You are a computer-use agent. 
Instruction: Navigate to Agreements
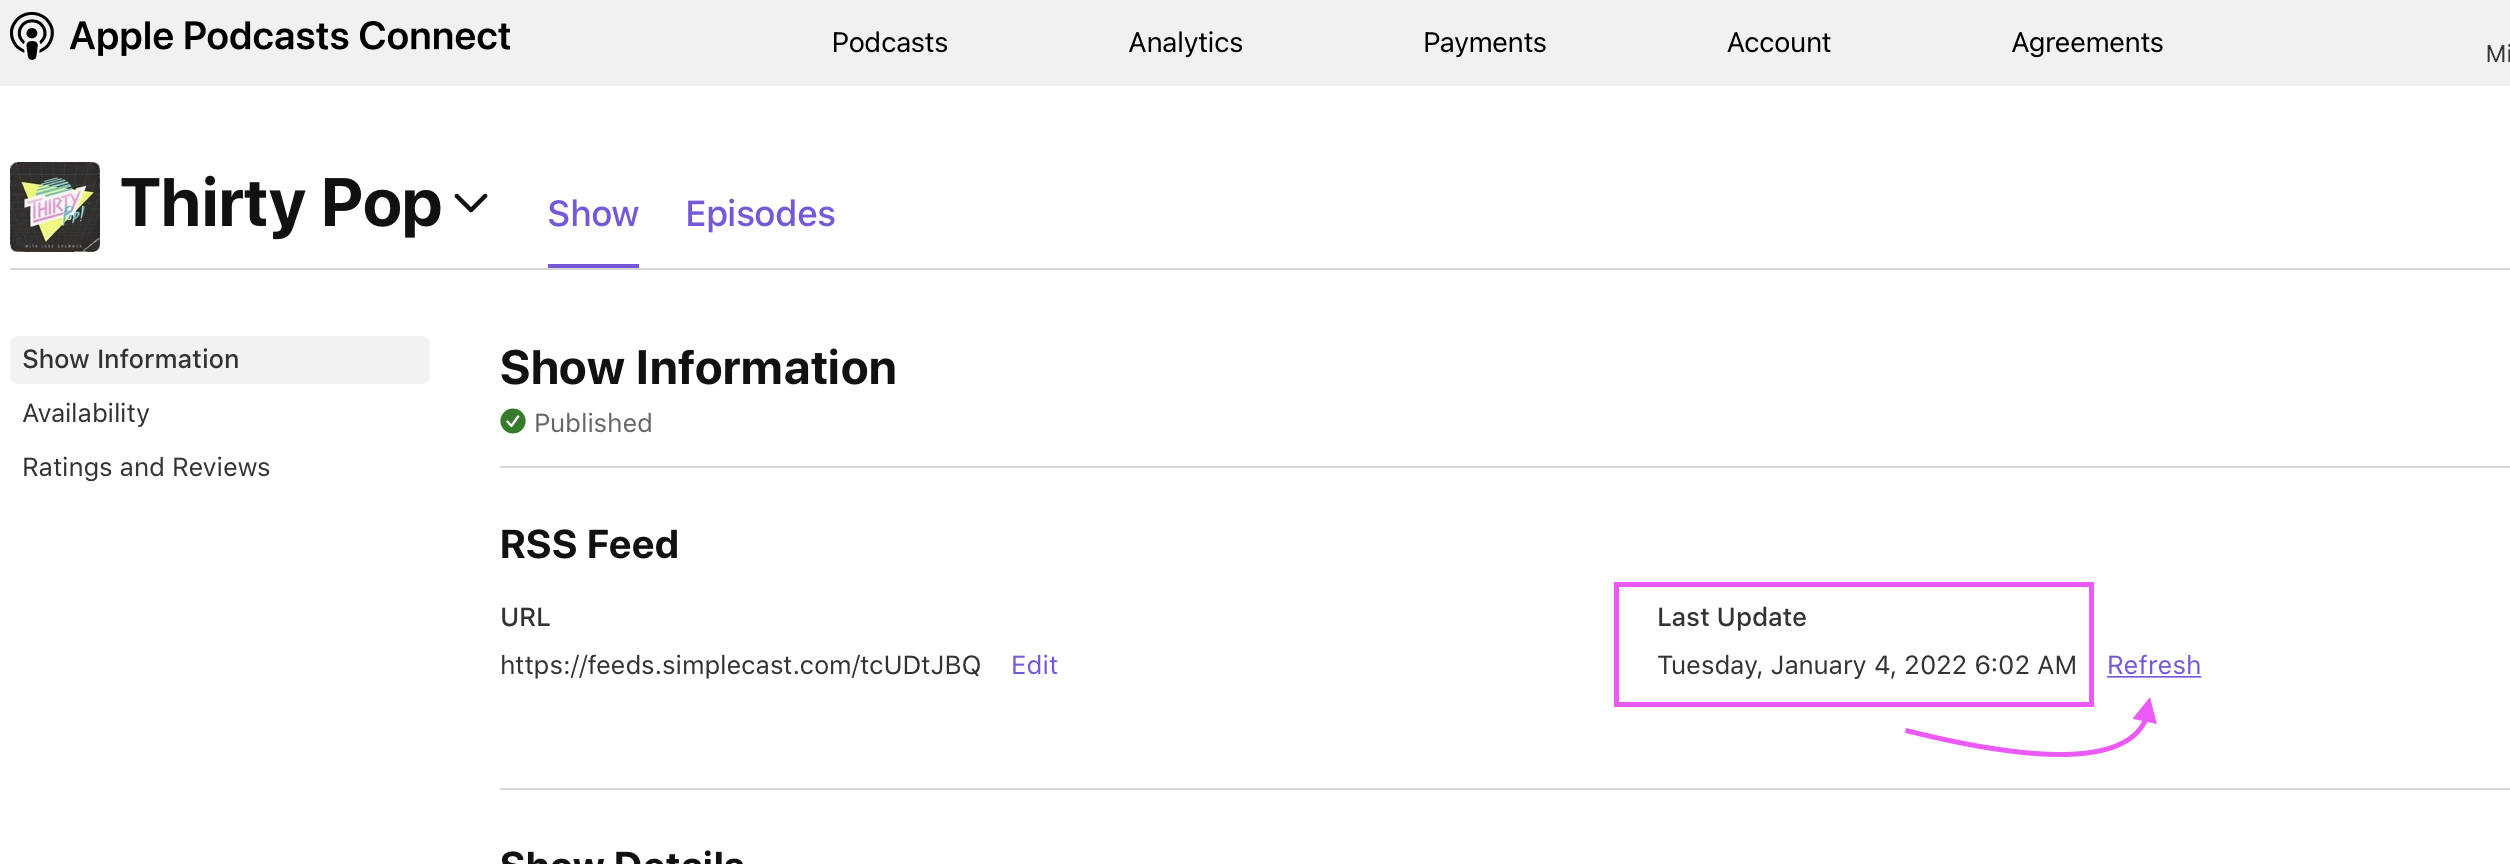pos(2087,42)
